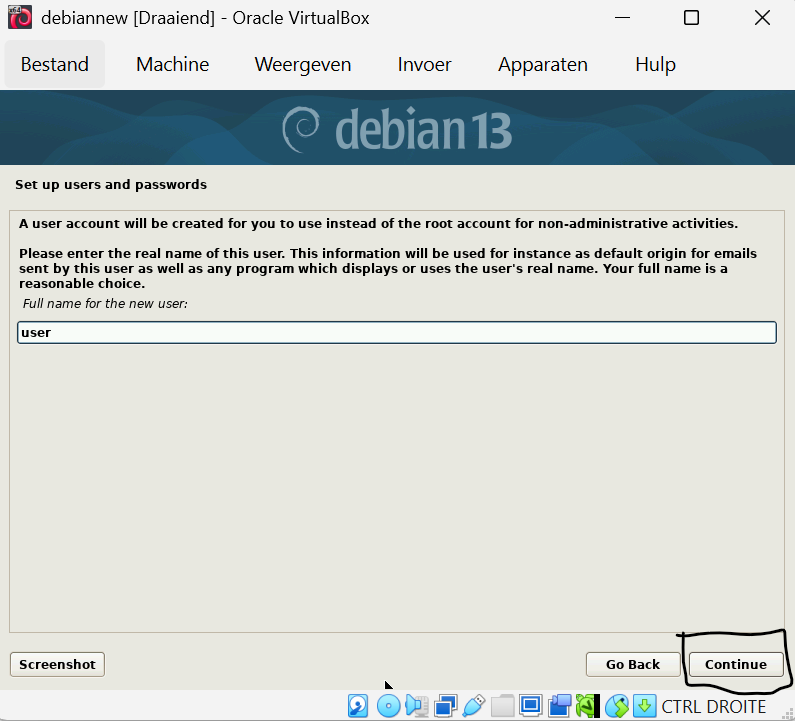
Task: Open the Bestand menu
Action: point(55,65)
